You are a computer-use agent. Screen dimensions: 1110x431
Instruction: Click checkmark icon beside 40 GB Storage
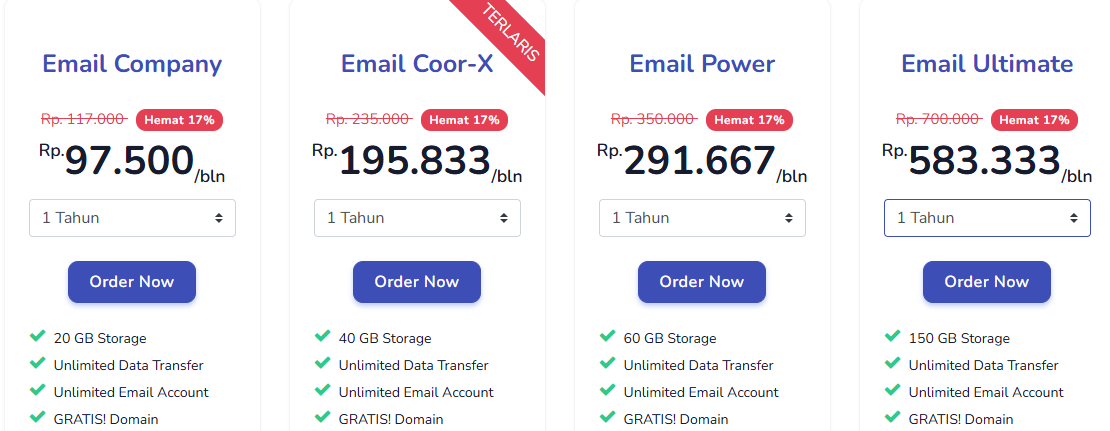tap(323, 337)
